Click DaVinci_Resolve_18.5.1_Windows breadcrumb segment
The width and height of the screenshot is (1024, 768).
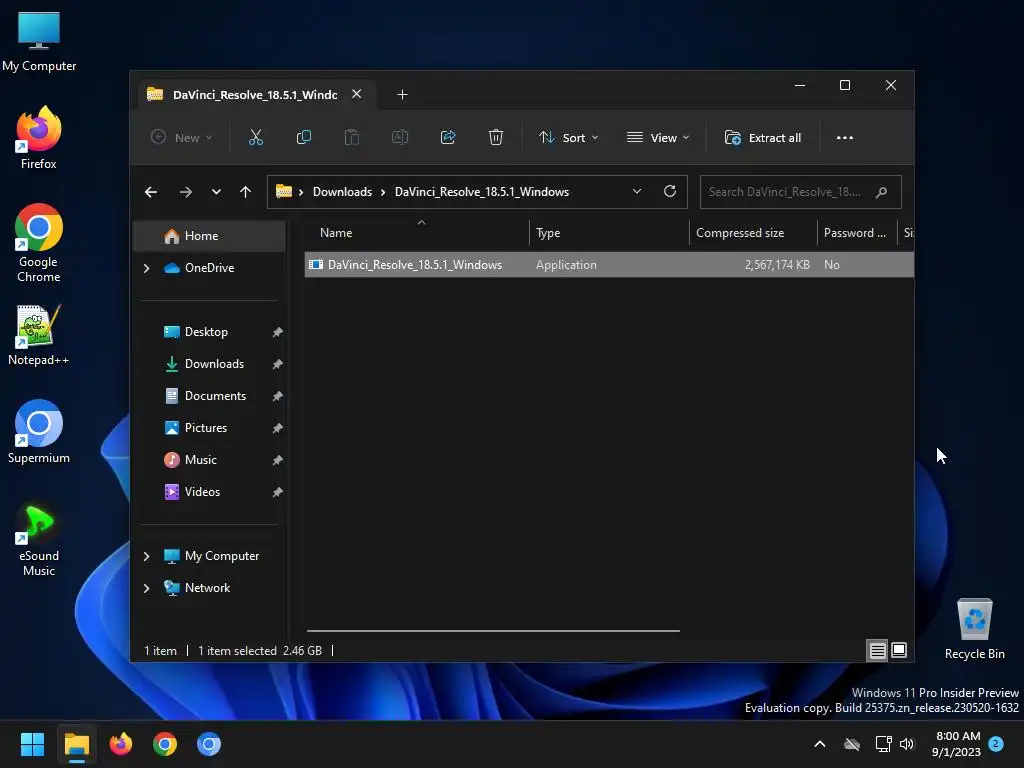pyautogui.click(x=482, y=192)
